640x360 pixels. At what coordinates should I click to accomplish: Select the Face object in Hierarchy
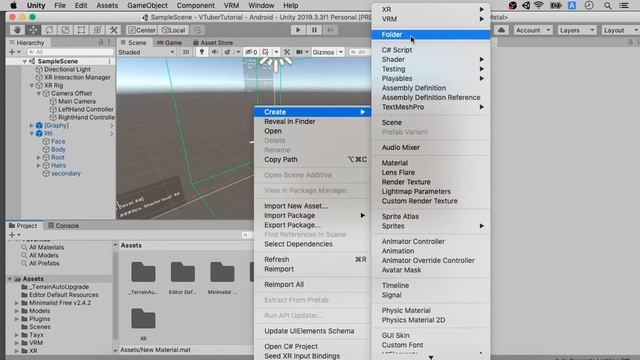click(58, 141)
